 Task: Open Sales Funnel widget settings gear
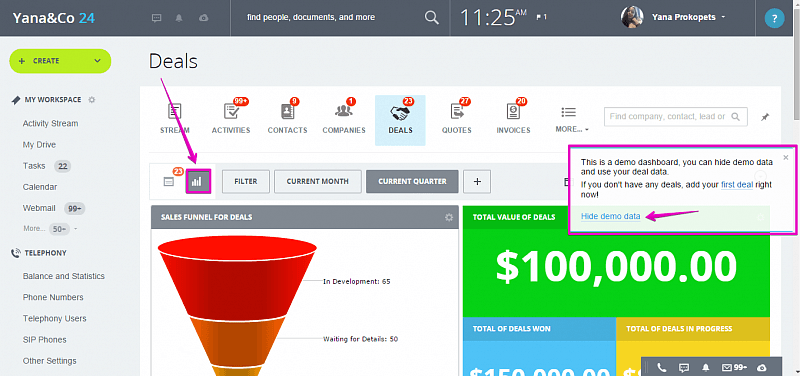pyautogui.click(x=449, y=217)
